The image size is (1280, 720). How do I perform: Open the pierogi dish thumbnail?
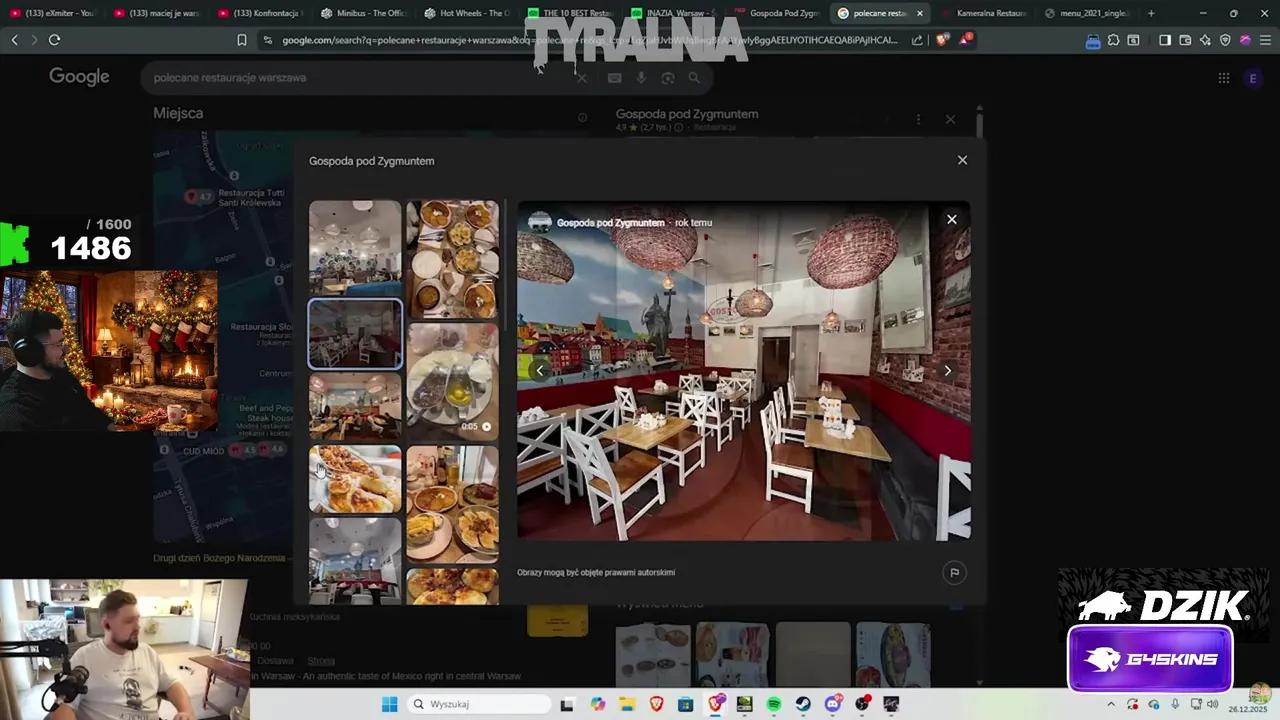pyautogui.click(x=355, y=479)
